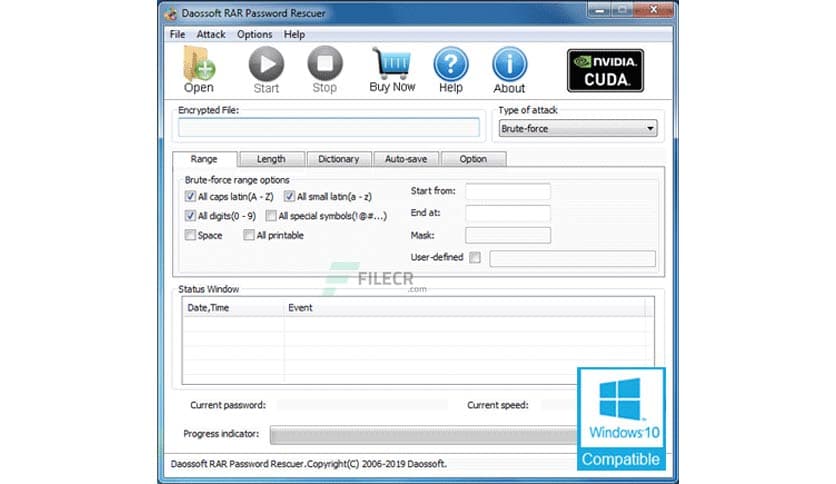Click the Windows 10 Compatible badge
836x484 pixels.
pyautogui.click(x=621, y=419)
